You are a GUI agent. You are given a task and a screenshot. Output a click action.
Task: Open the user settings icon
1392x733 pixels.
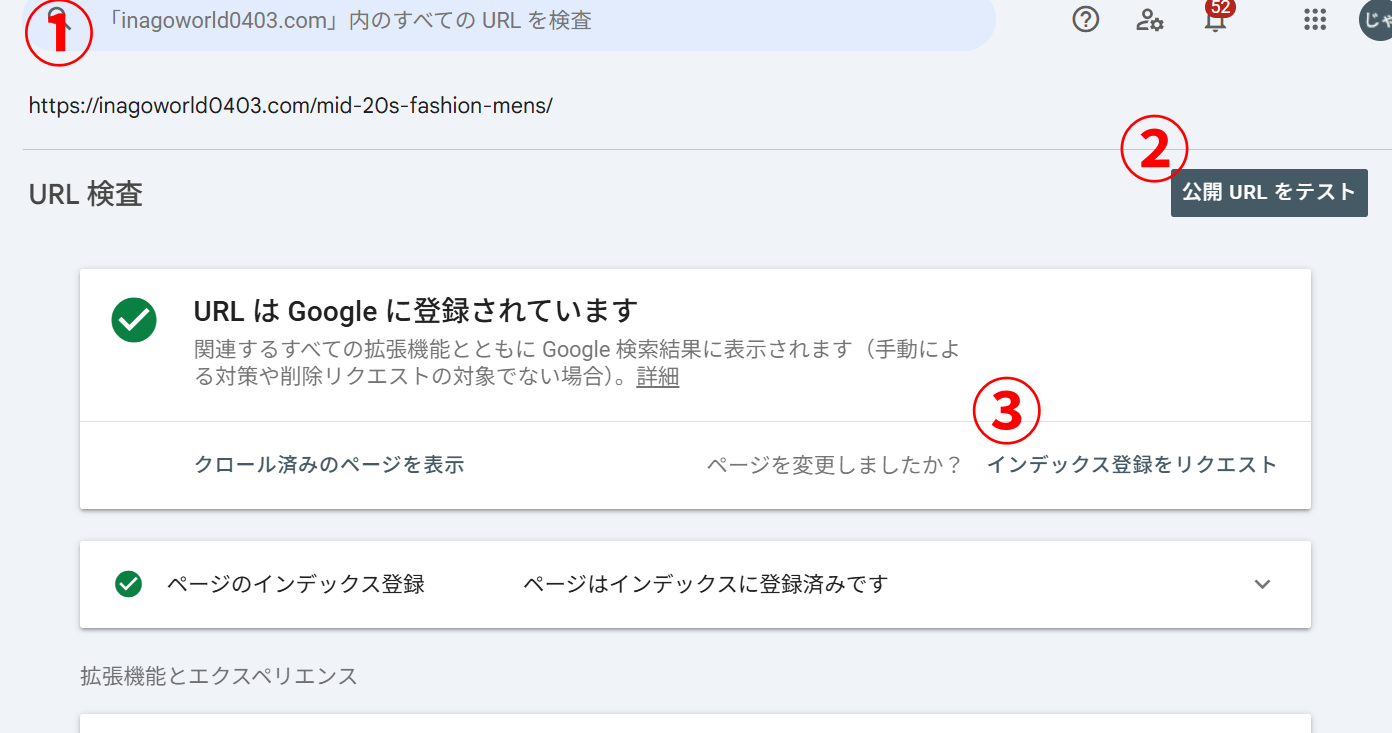1150,19
